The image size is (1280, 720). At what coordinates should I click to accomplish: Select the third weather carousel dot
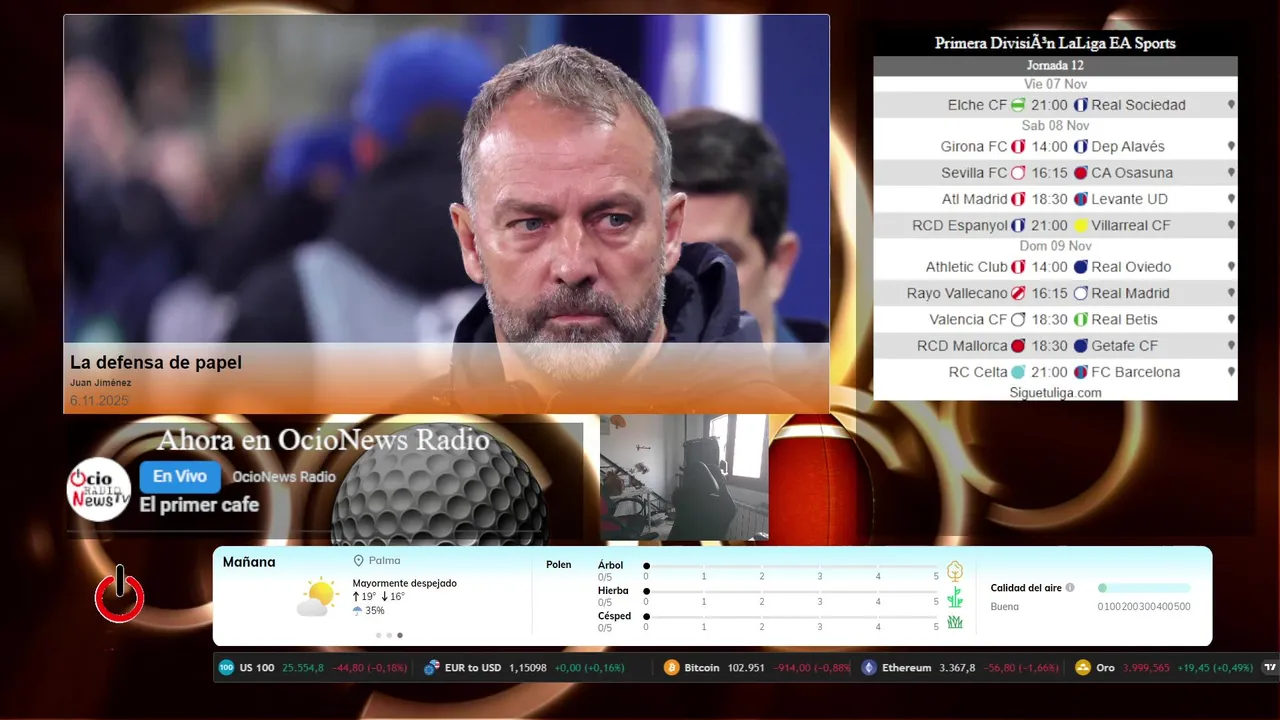pyautogui.click(x=400, y=635)
